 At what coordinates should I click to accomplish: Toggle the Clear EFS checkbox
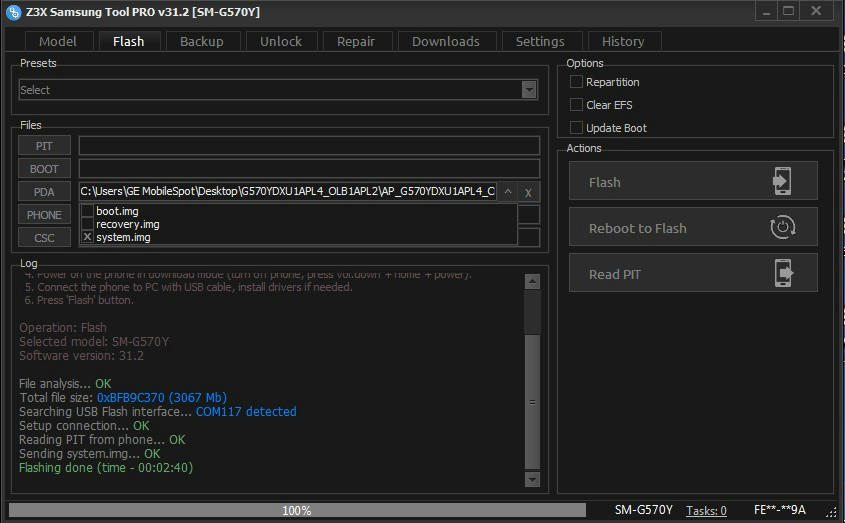pyautogui.click(x=576, y=105)
